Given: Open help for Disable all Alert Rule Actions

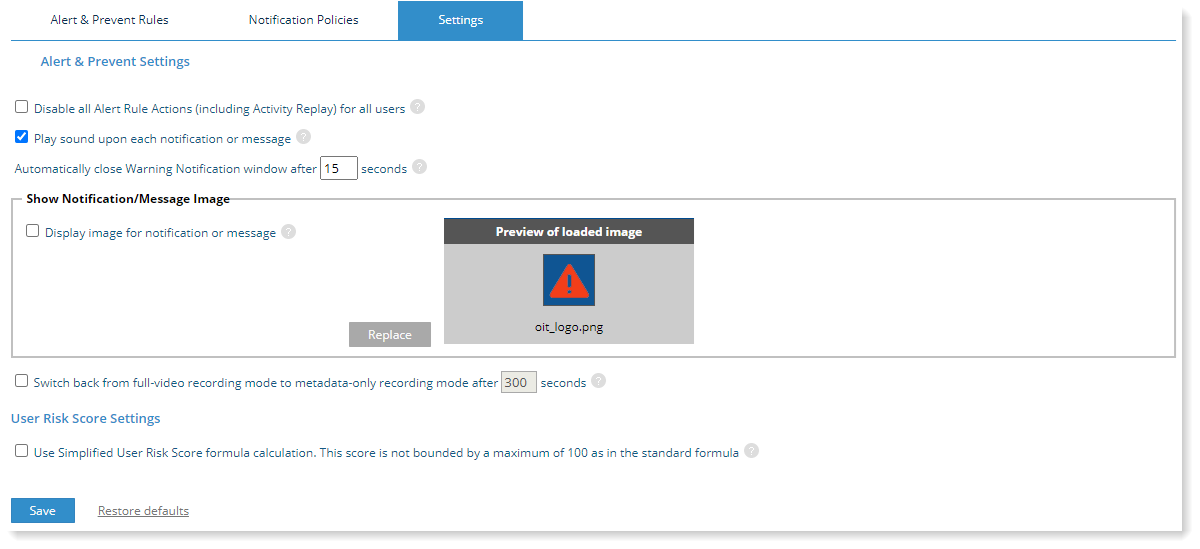Looking at the screenshot, I should [418, 107].
